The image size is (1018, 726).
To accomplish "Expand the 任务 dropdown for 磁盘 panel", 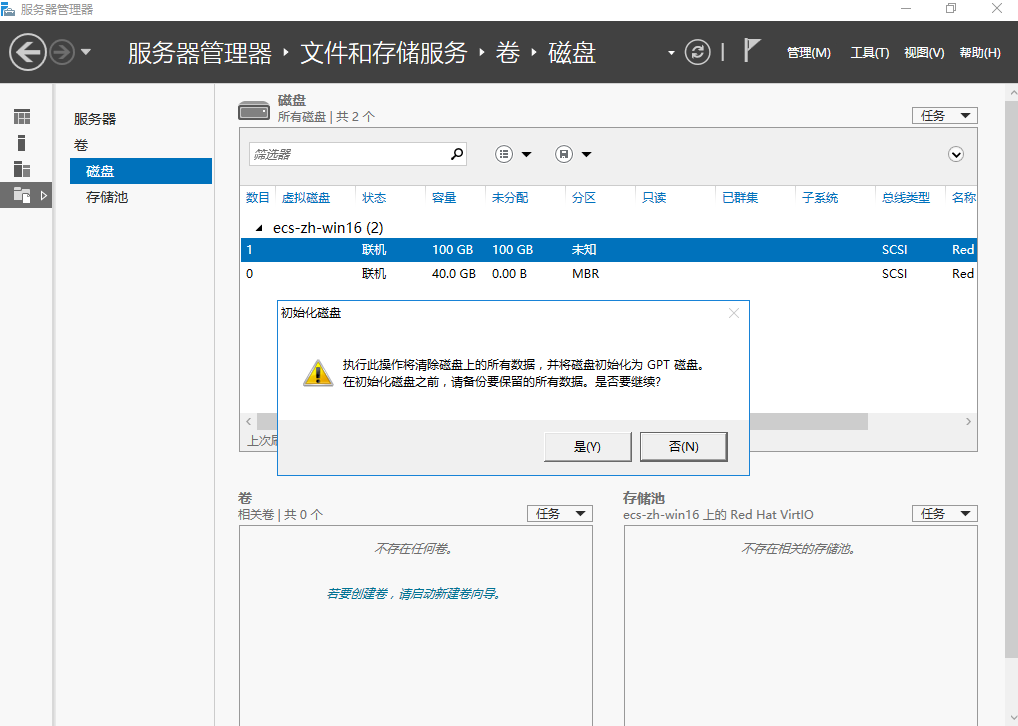I will [x=944, y=116].
